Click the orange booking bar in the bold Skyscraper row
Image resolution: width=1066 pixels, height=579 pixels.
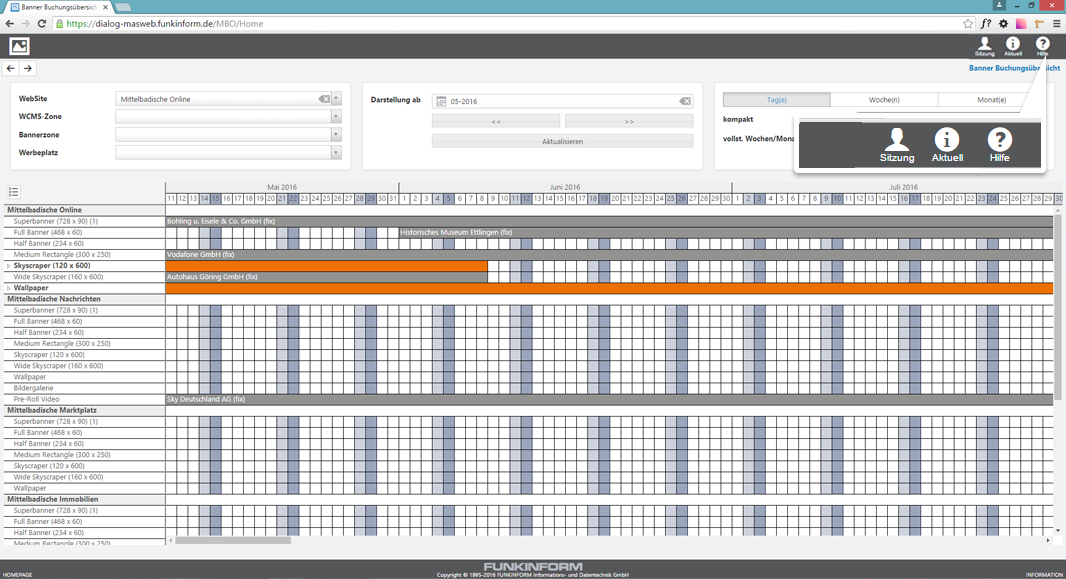tap(326, 266)
